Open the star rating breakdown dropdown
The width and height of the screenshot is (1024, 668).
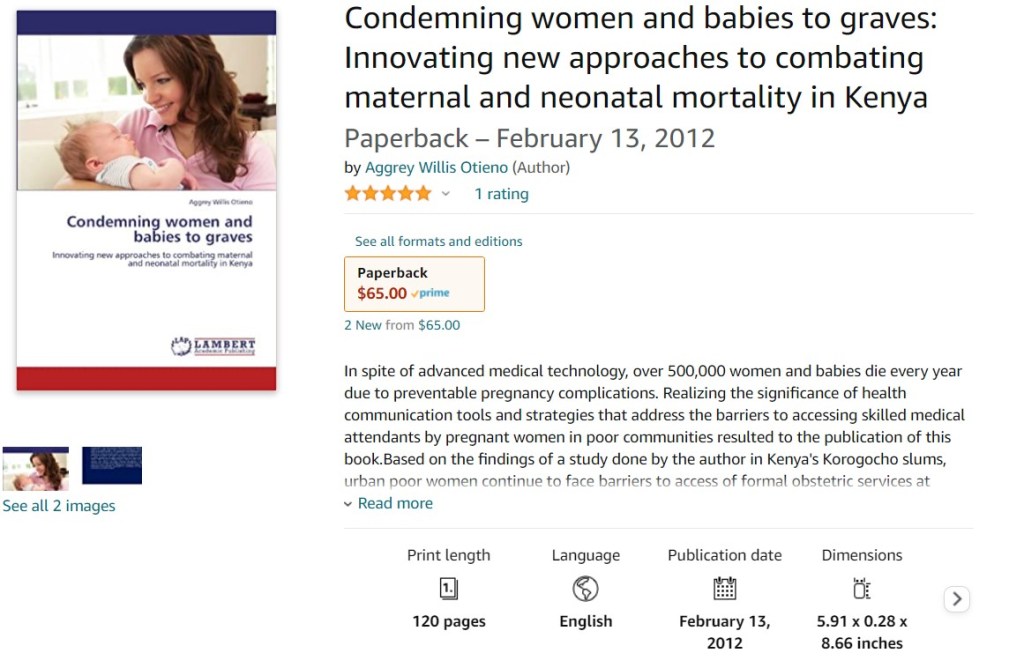pyautogui.click(x=446, y=194)
